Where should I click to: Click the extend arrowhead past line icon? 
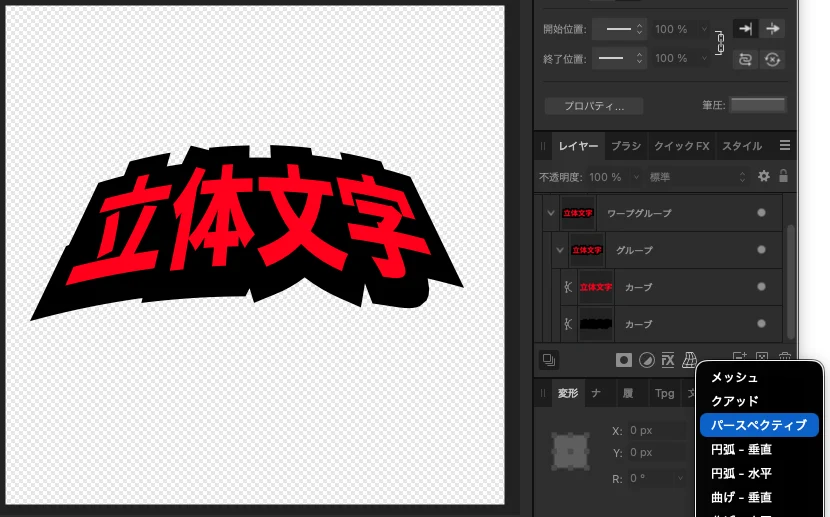(772, 29)
